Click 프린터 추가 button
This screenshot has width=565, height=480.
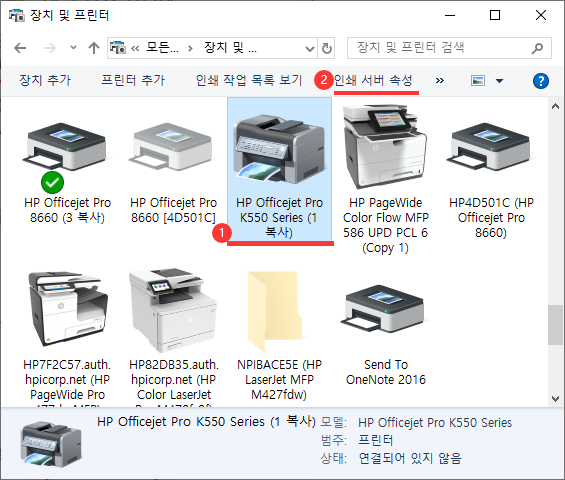coord(133,80)
